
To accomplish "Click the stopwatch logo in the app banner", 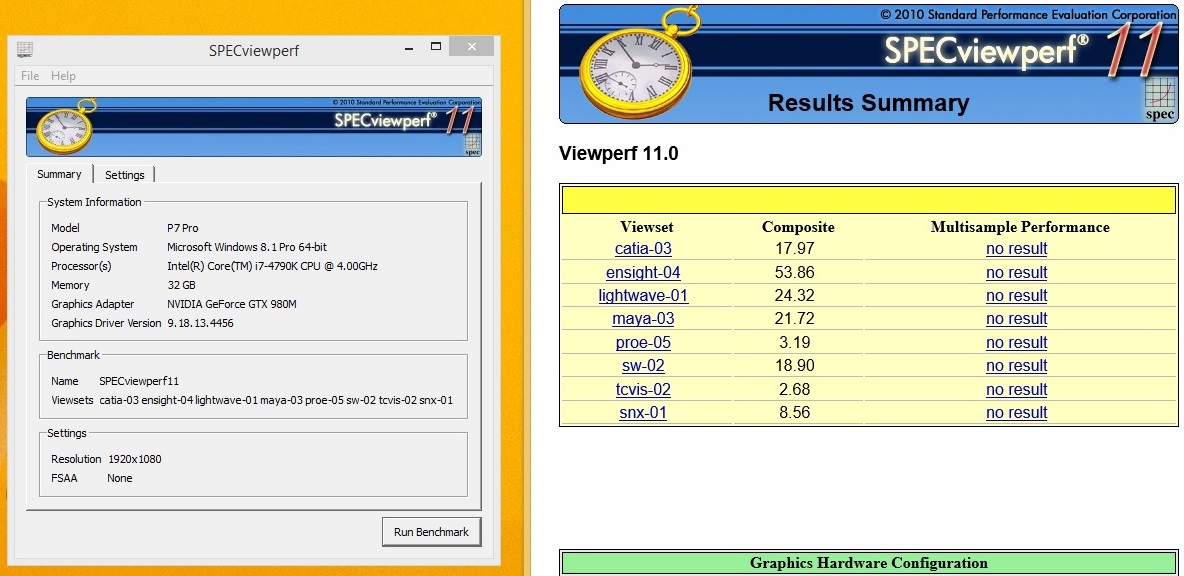I will [x=65, y=129].
